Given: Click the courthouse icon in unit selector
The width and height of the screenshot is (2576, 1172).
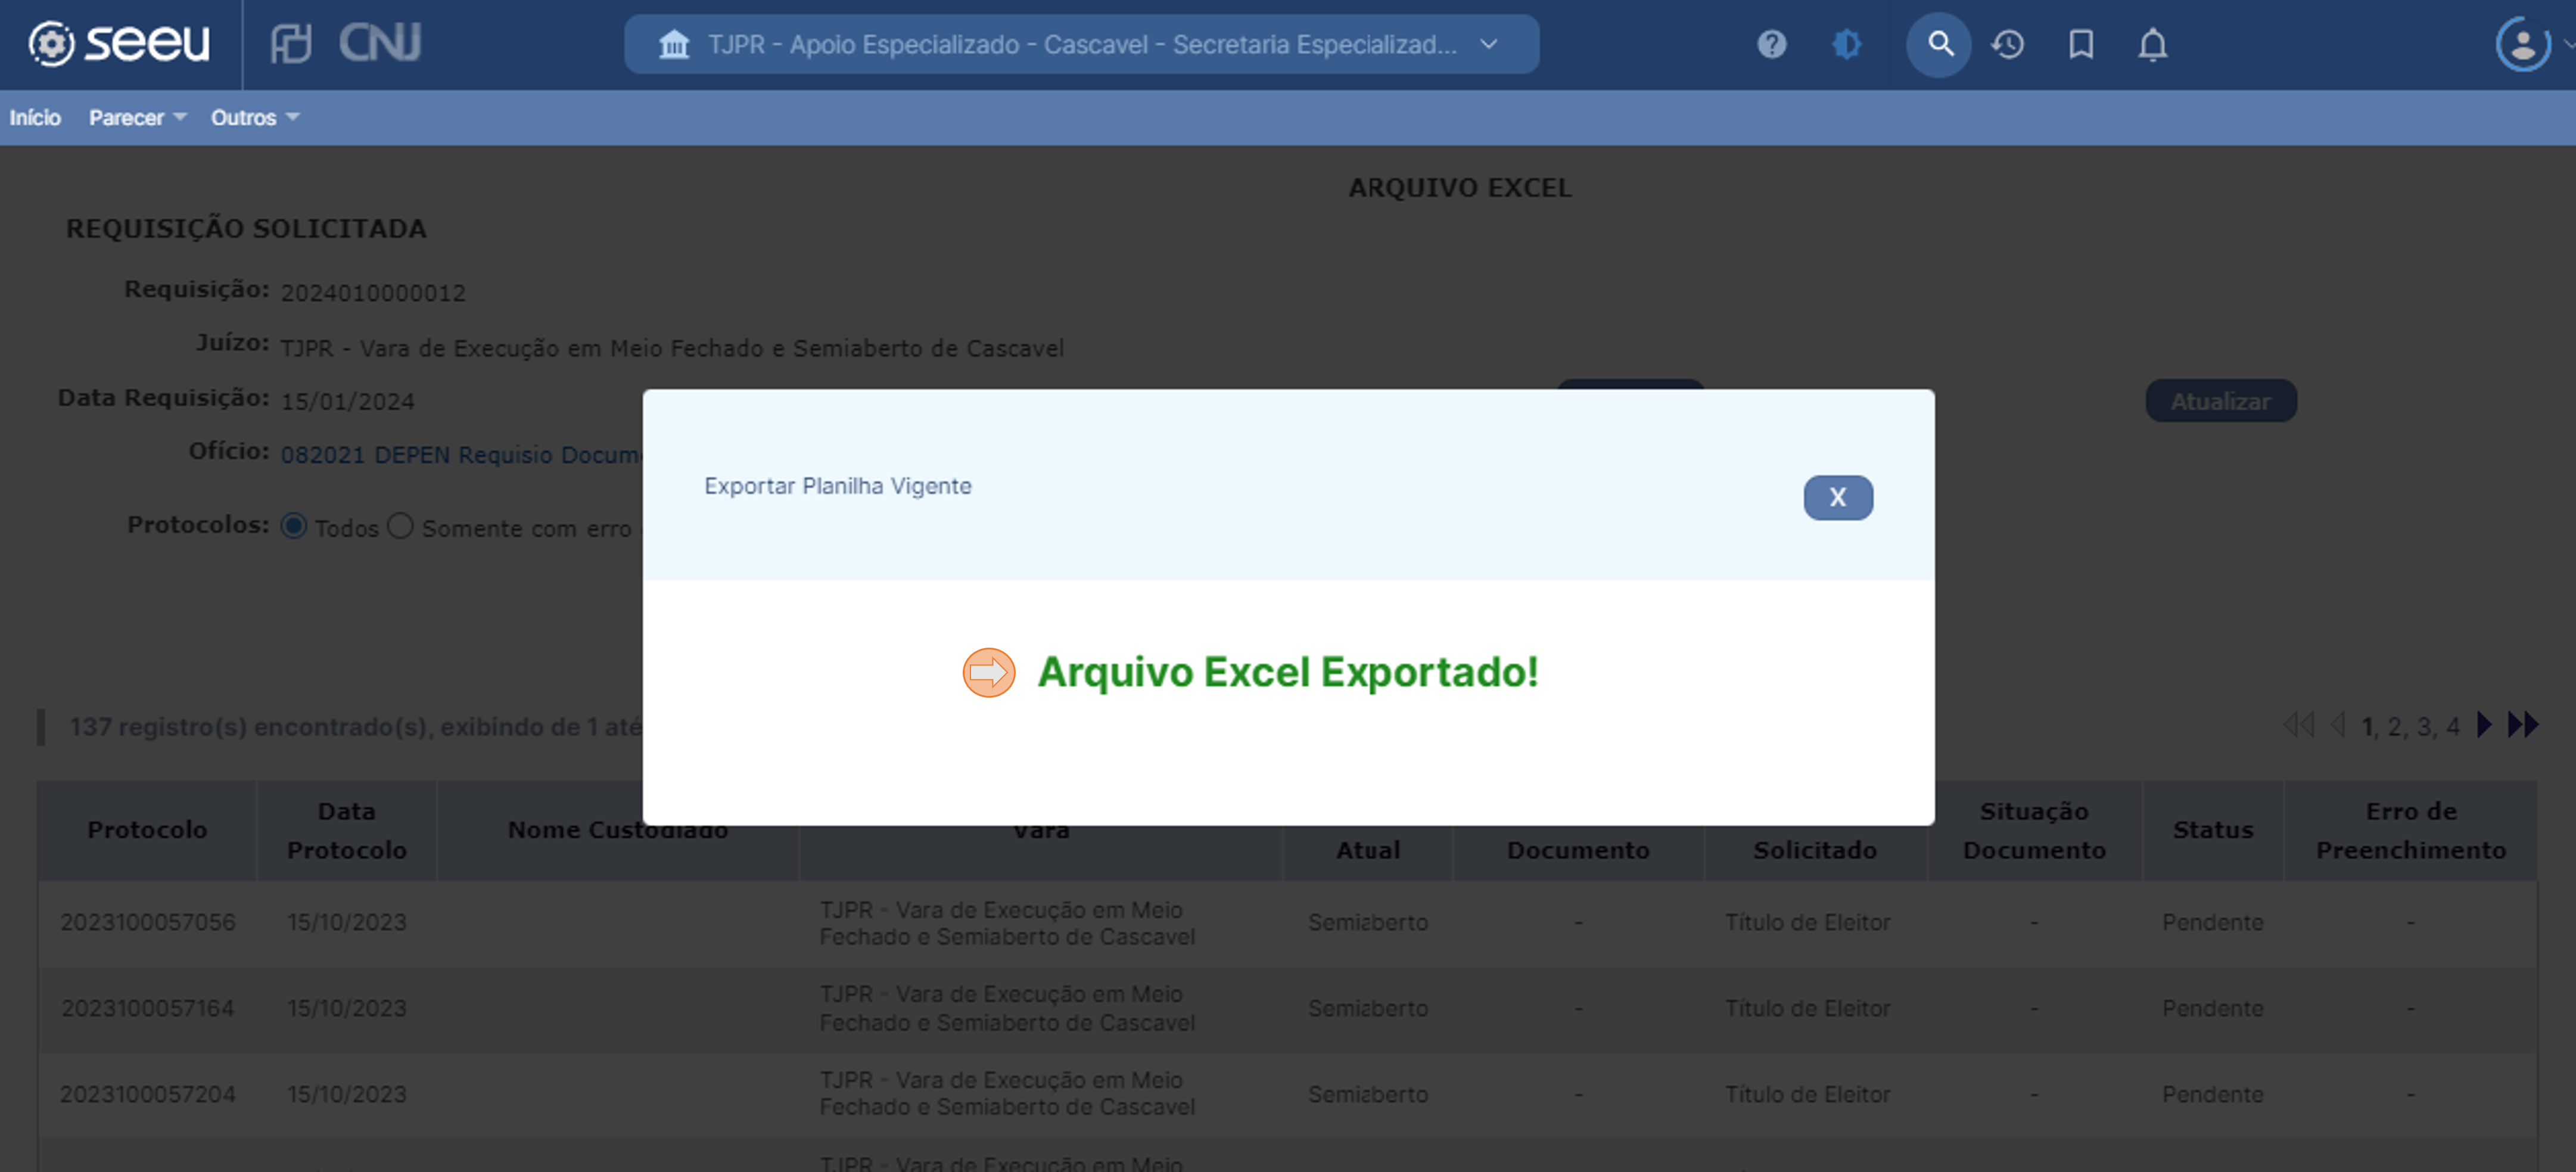Looking at the screenshot, I should [674, 44].
